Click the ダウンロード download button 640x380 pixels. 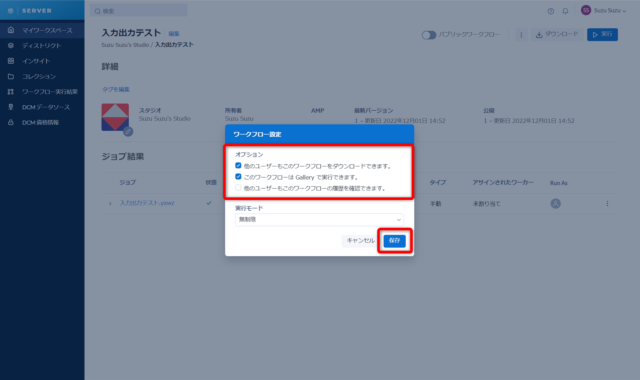(557, 34)
